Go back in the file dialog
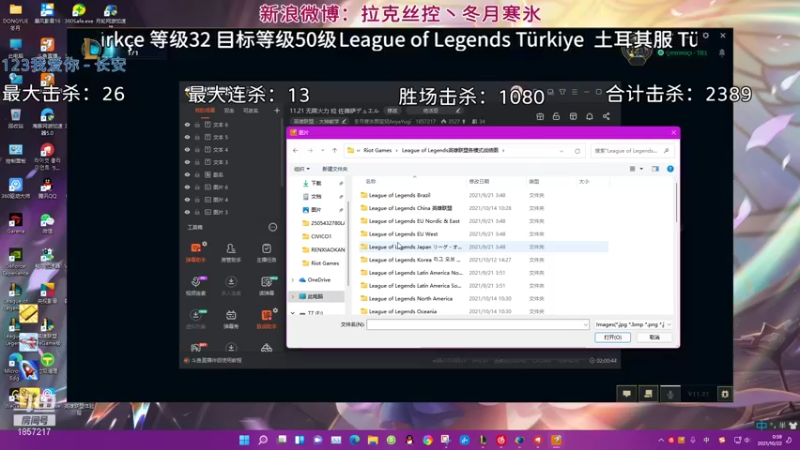 click(295, 151)
